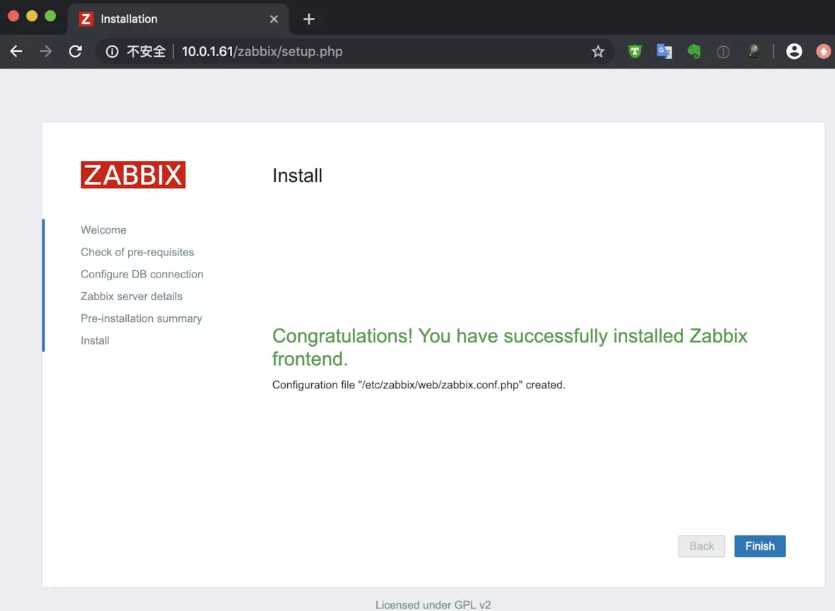Select the Welcome step

coord(103,230)
